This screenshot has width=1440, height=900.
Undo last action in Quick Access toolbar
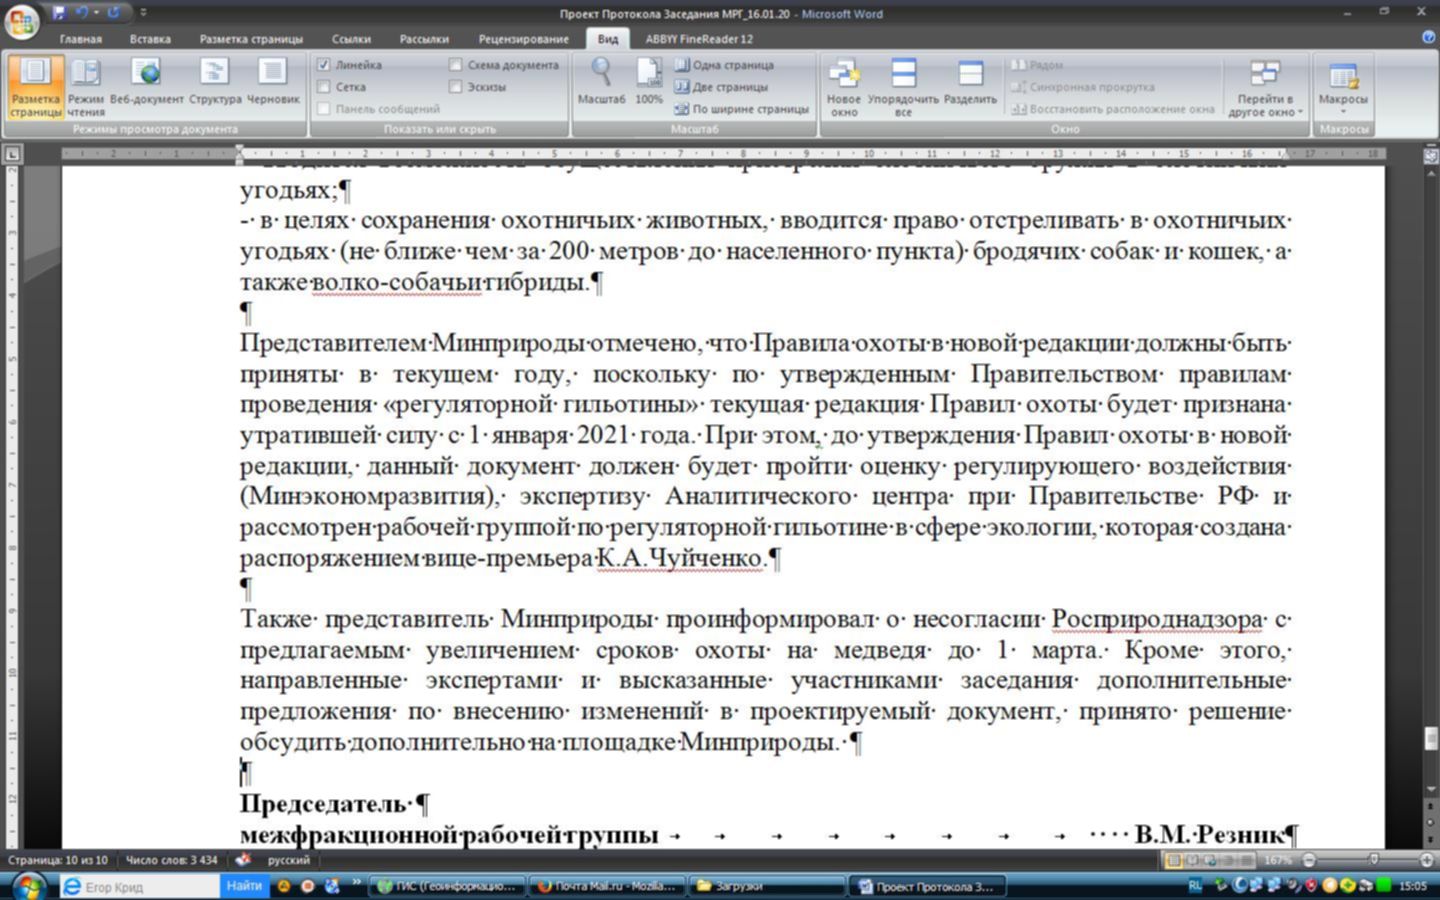pyautogui.click(x=81, y=13)
